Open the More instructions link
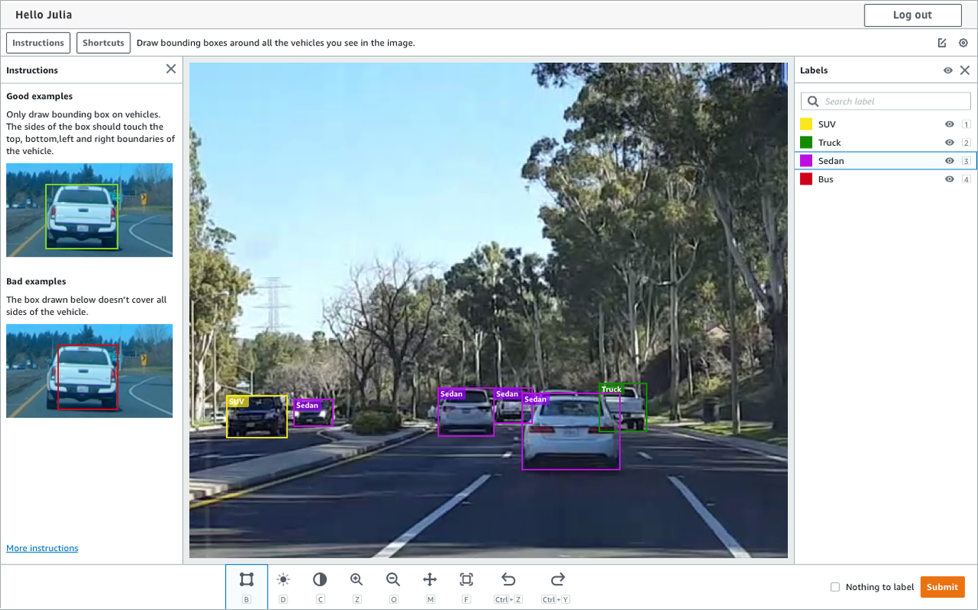978x610 pixels. pos(41,547)
